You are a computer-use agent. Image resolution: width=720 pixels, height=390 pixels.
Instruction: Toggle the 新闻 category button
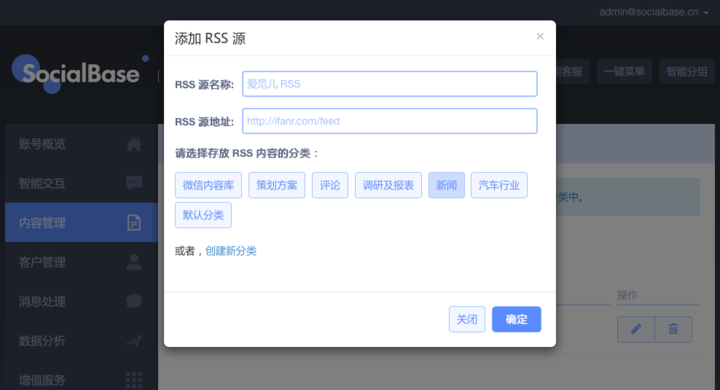pos(446,185)
